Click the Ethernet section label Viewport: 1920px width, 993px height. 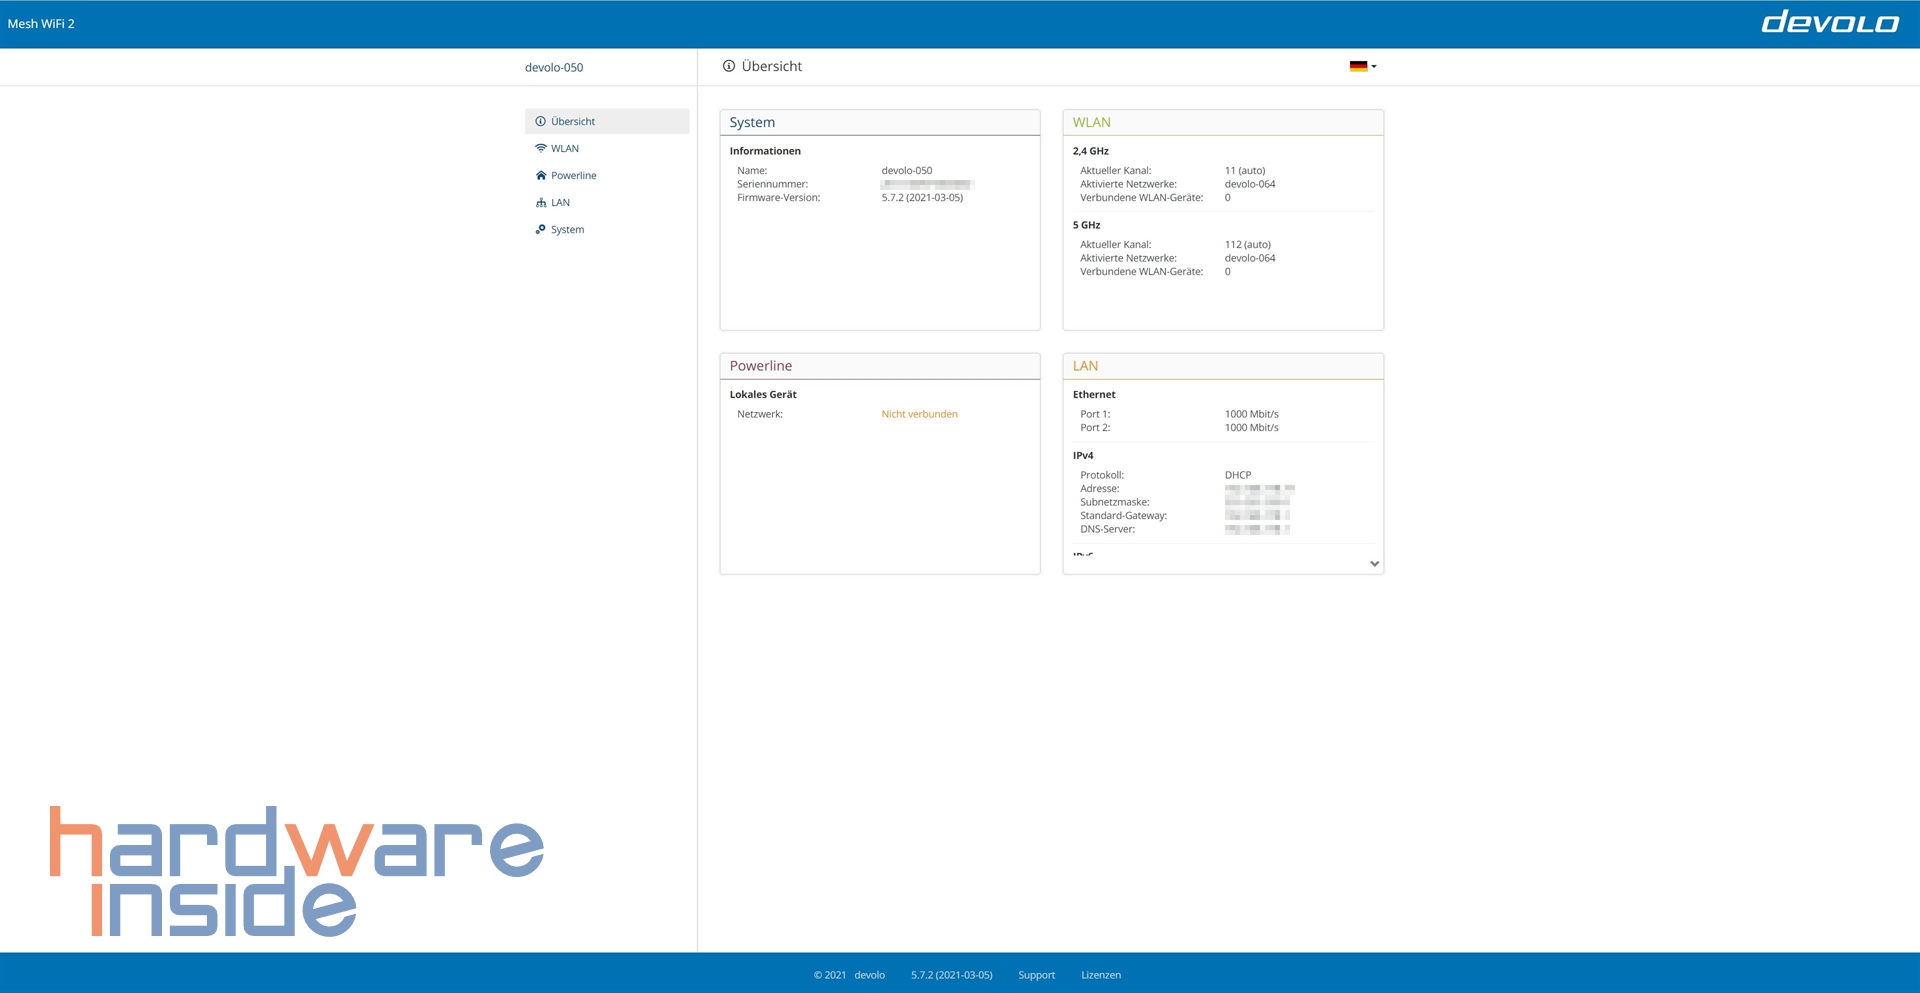pyautogui.click(x=1094, y=395)
